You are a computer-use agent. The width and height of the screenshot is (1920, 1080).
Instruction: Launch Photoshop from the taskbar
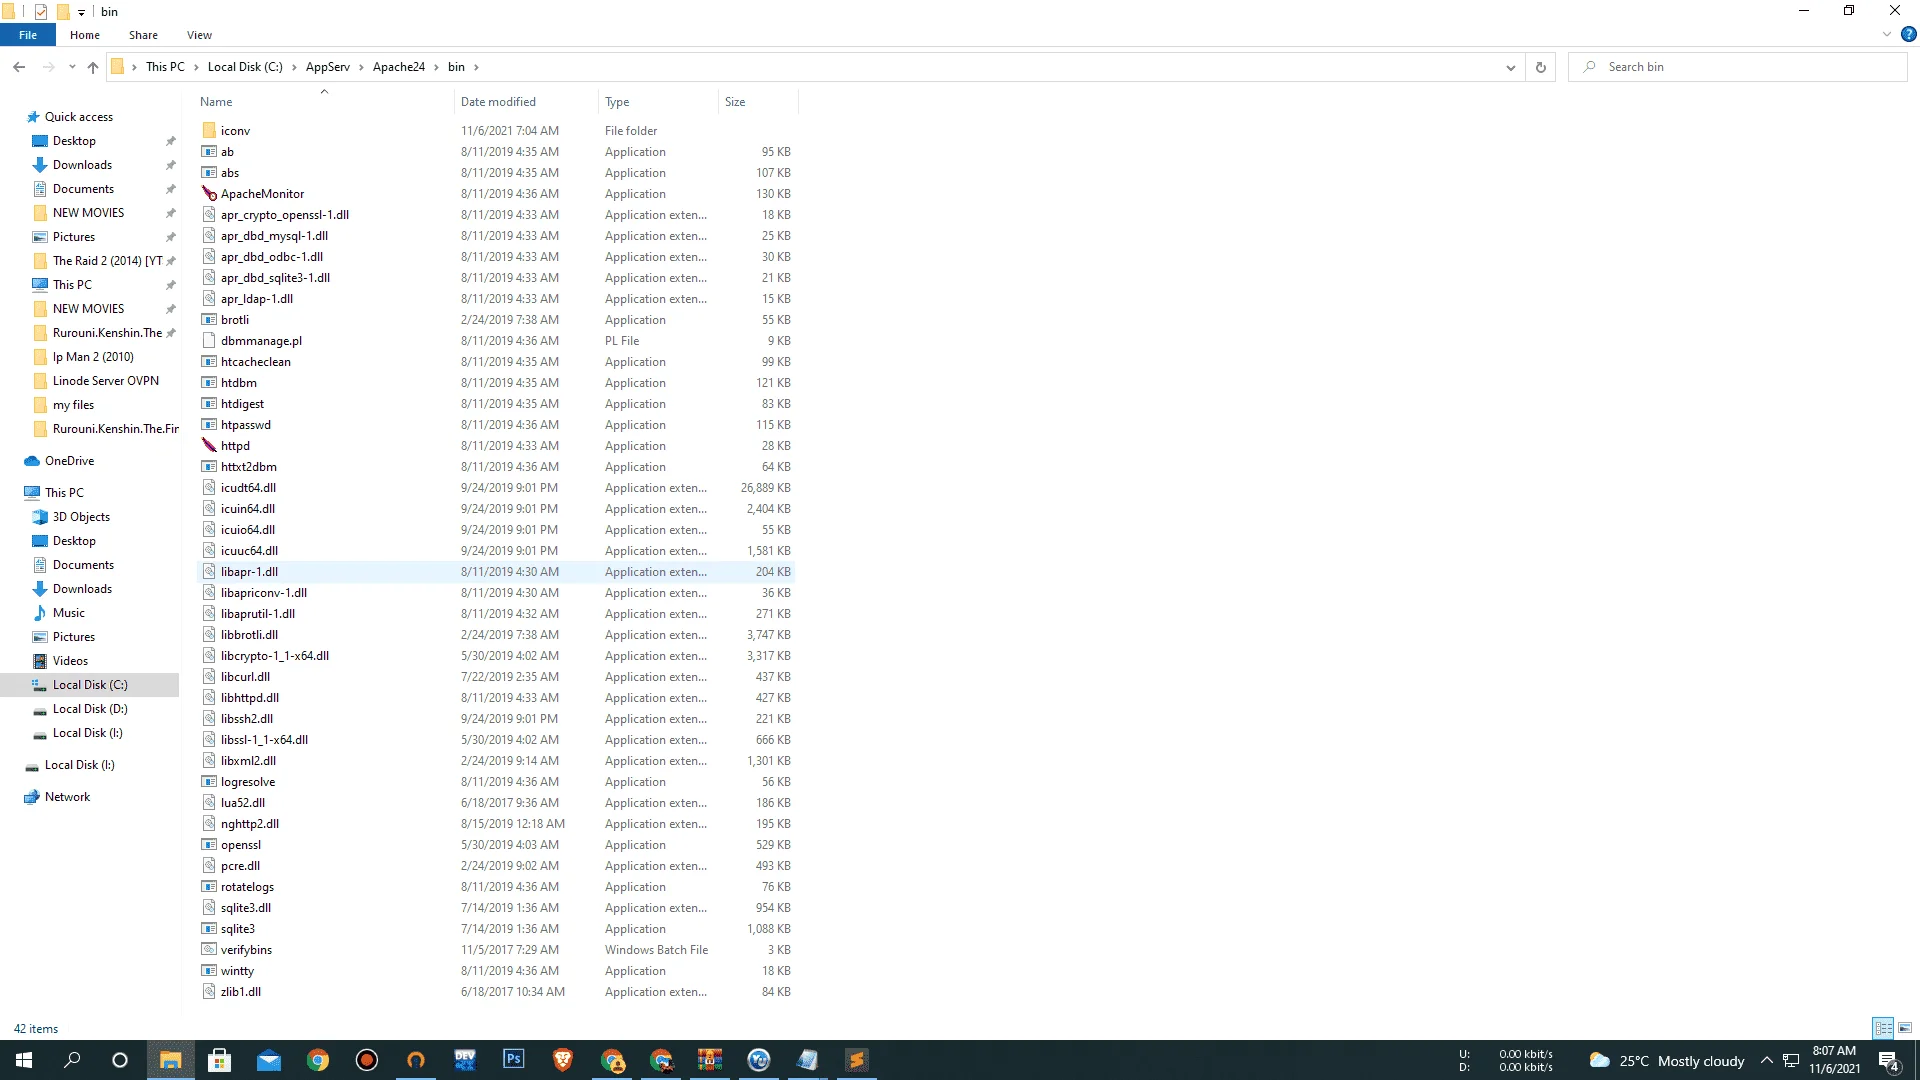514,1060
